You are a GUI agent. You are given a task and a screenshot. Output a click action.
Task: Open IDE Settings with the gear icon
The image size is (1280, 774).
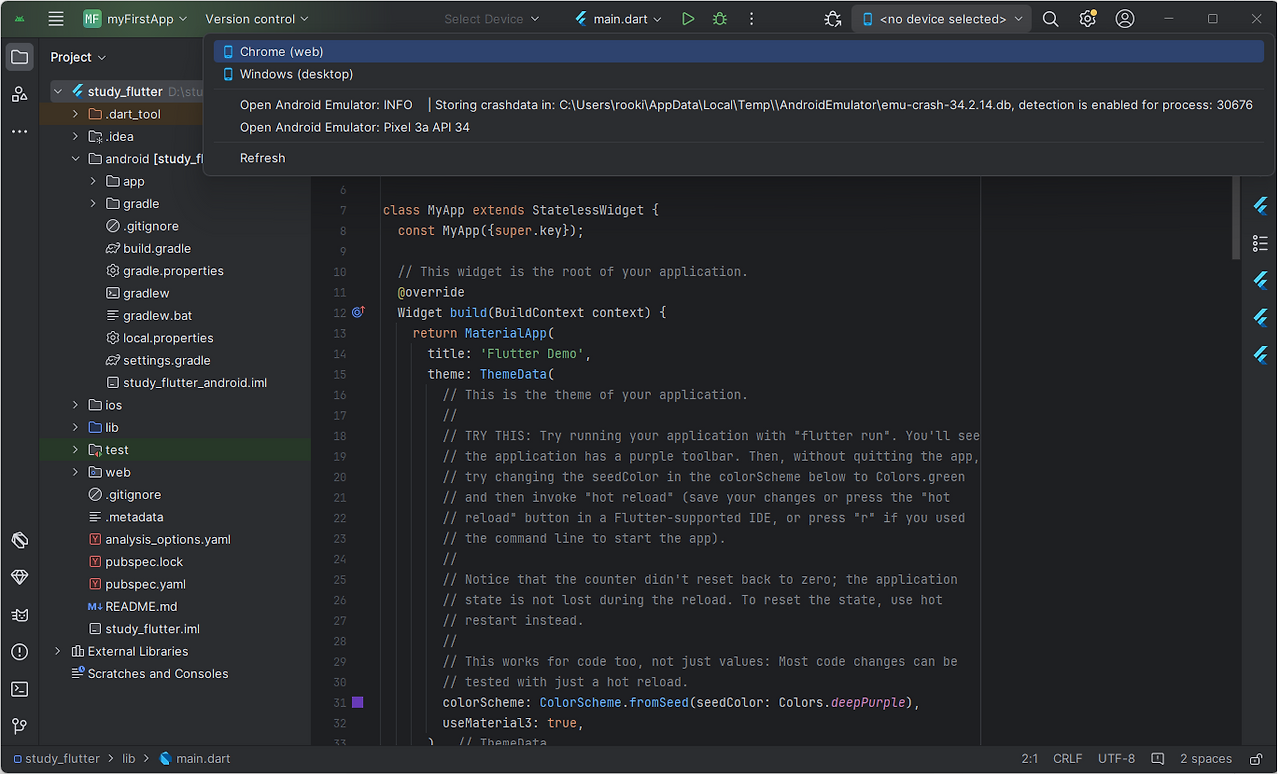[x=1087, y=18]
